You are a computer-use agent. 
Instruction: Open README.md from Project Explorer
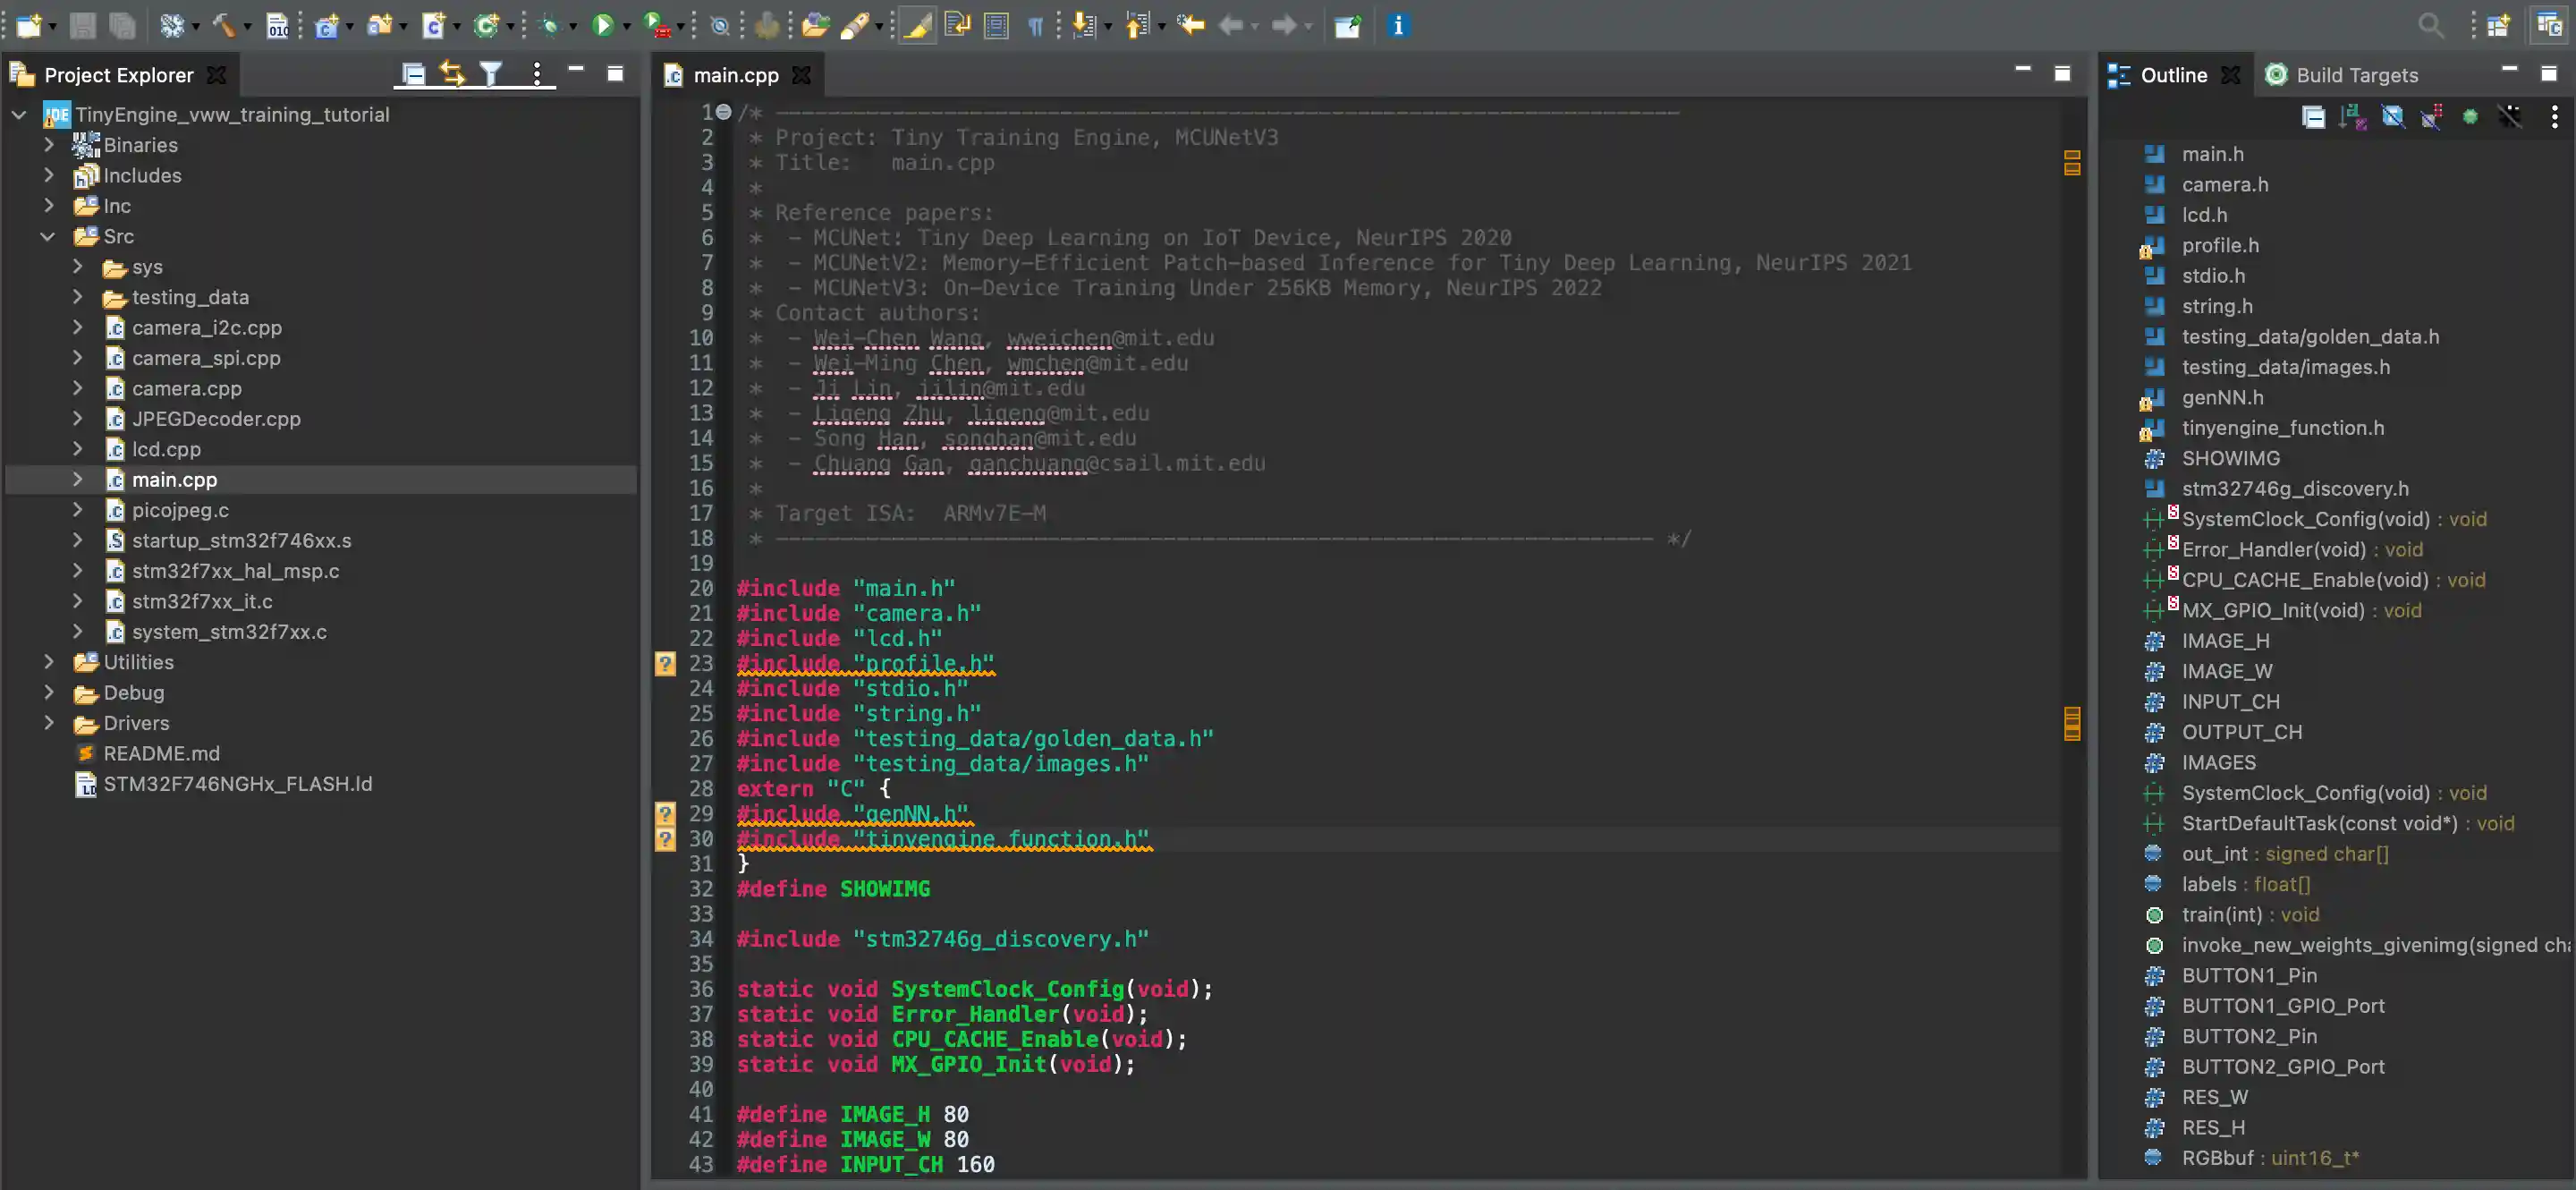point(162,753)
